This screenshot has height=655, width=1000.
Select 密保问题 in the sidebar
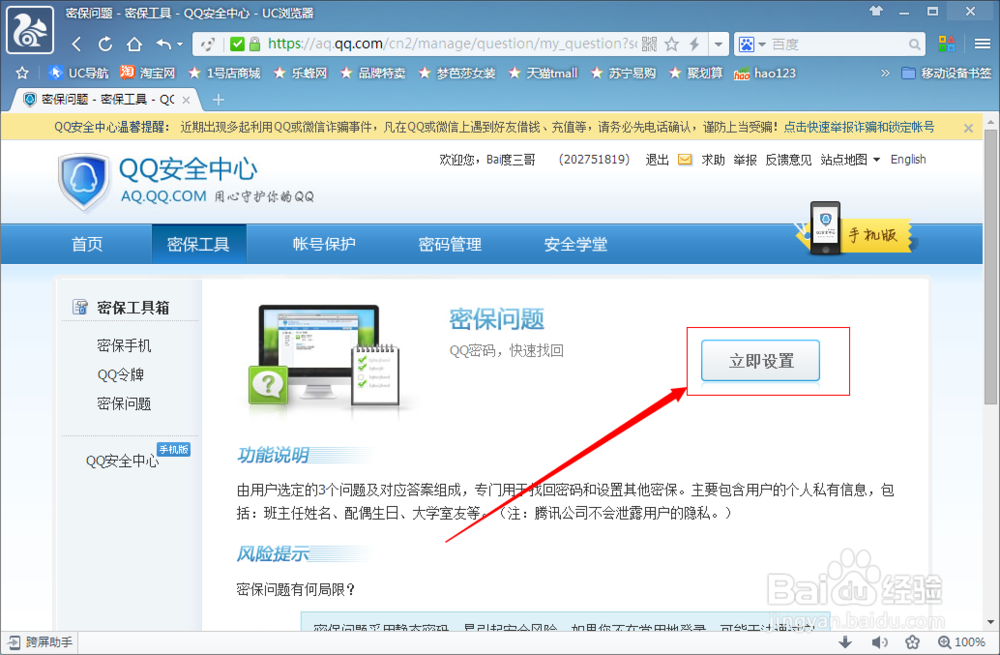click(x=124, y=404)
